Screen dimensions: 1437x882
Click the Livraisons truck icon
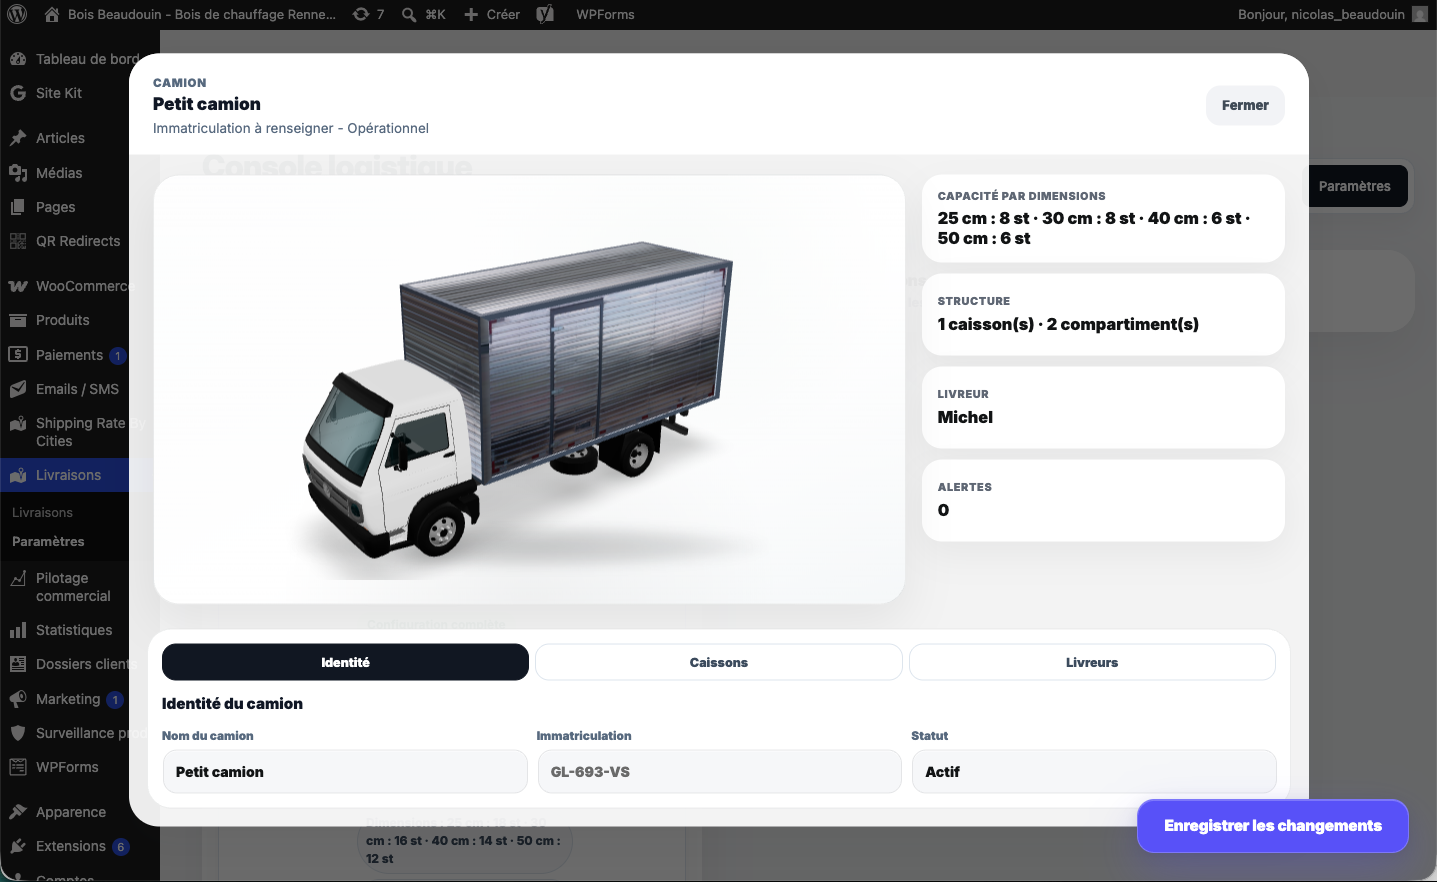[18, 475]
